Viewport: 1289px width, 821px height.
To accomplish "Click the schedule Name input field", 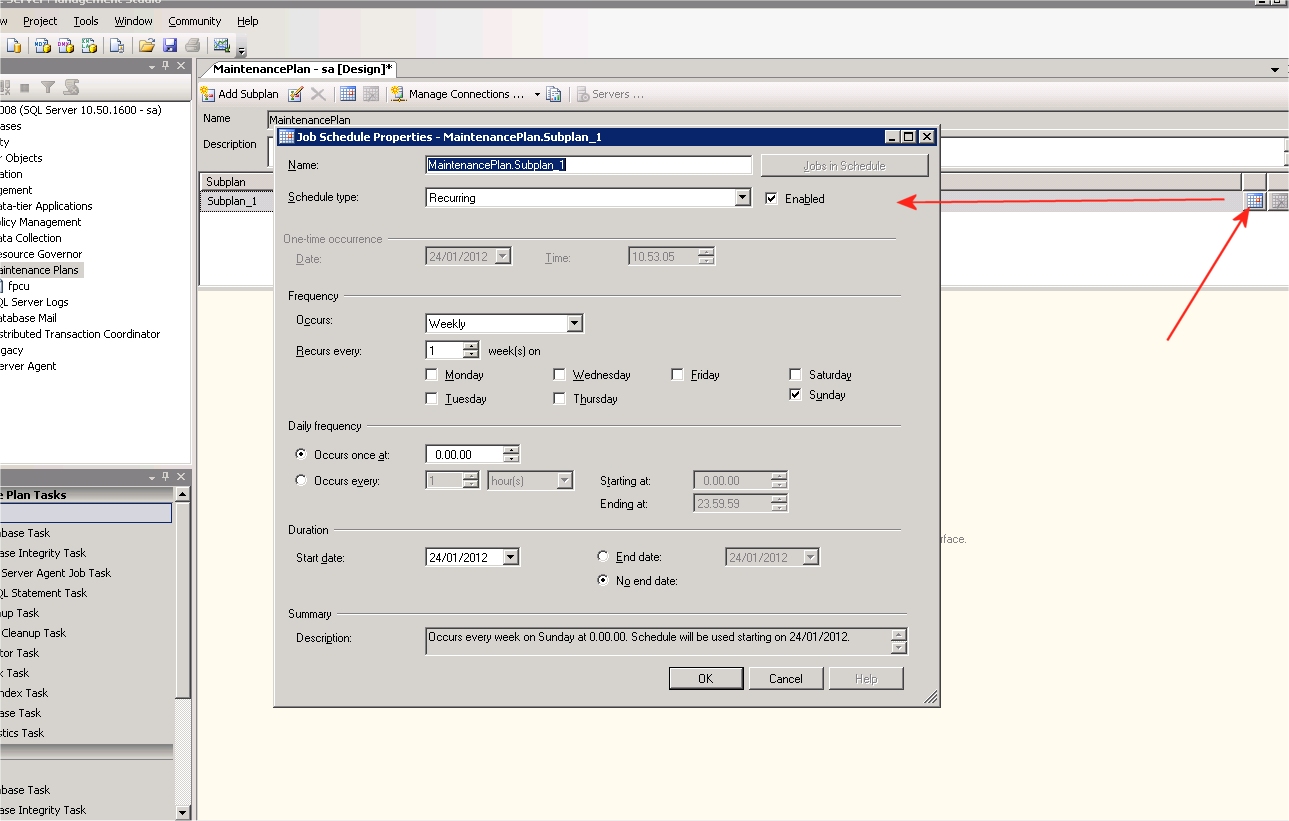I will tap(589, 165).
